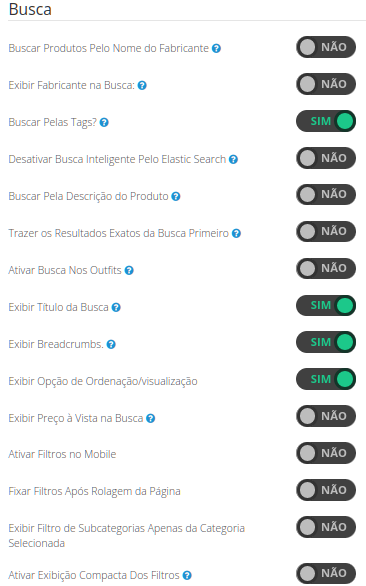Click help icon beside Buscar Produtos Pelo Nome do Fabricante

click(x=216, y=48)
